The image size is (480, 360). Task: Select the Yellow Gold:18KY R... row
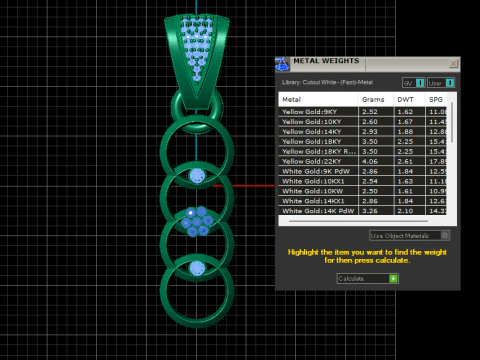pos(363,151)
